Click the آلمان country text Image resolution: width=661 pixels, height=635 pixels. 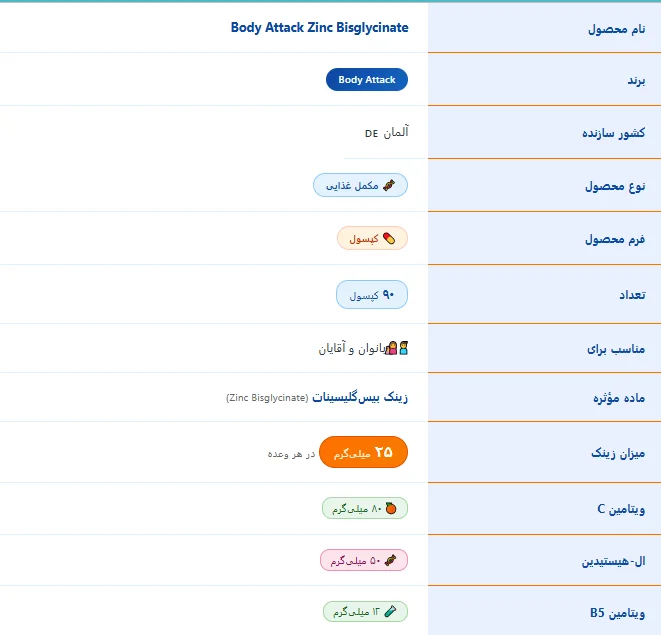point(396,132)
